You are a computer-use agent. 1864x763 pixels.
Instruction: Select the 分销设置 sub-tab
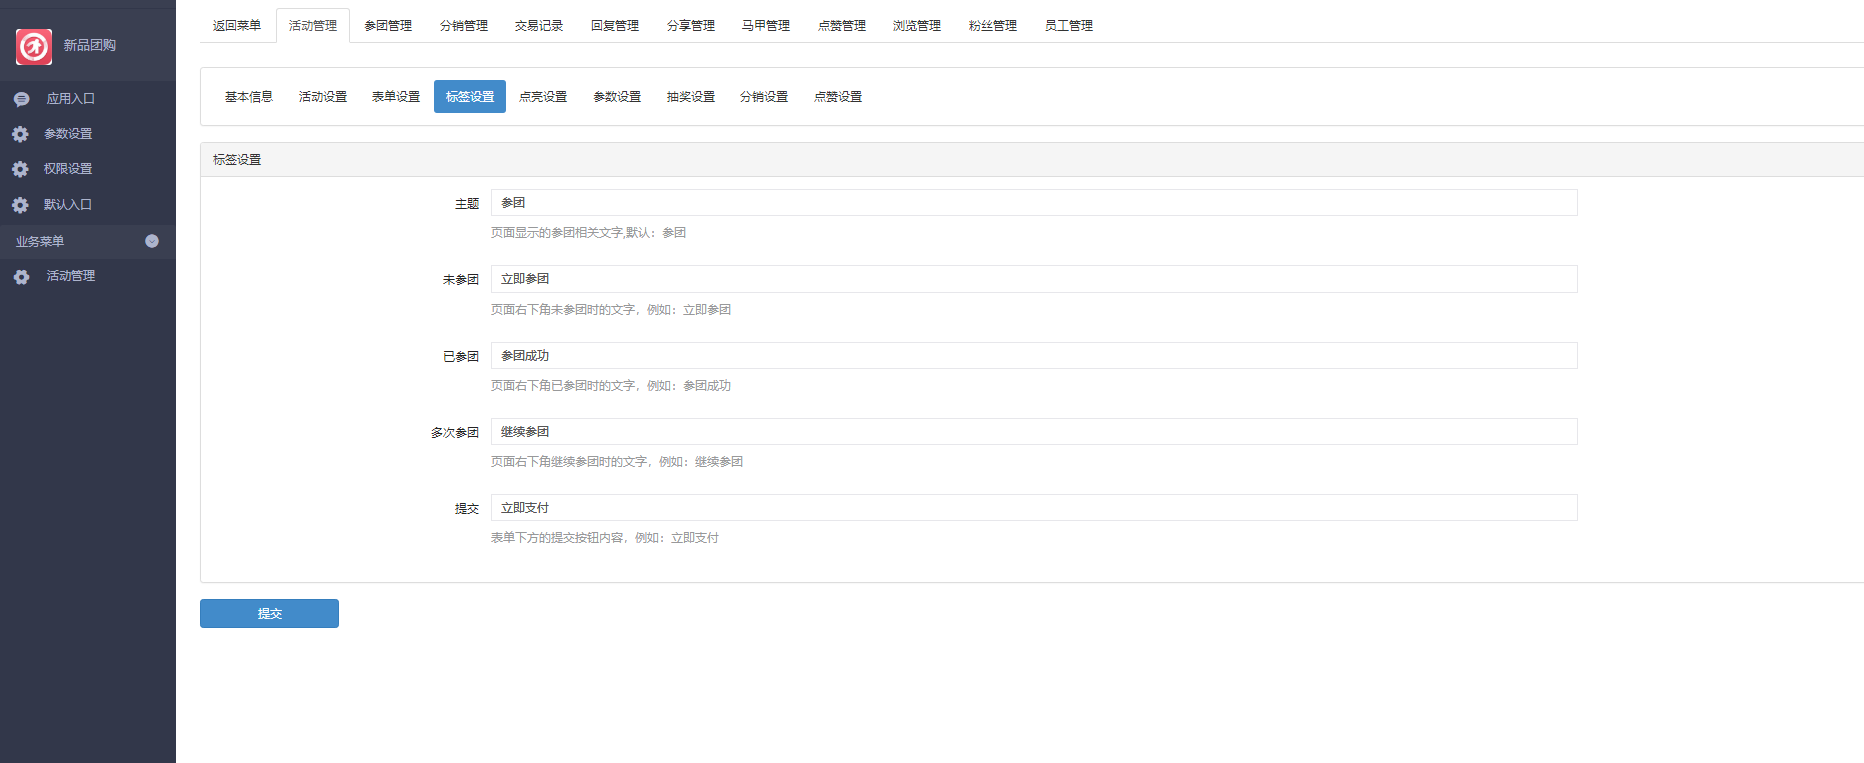(764, 97)
